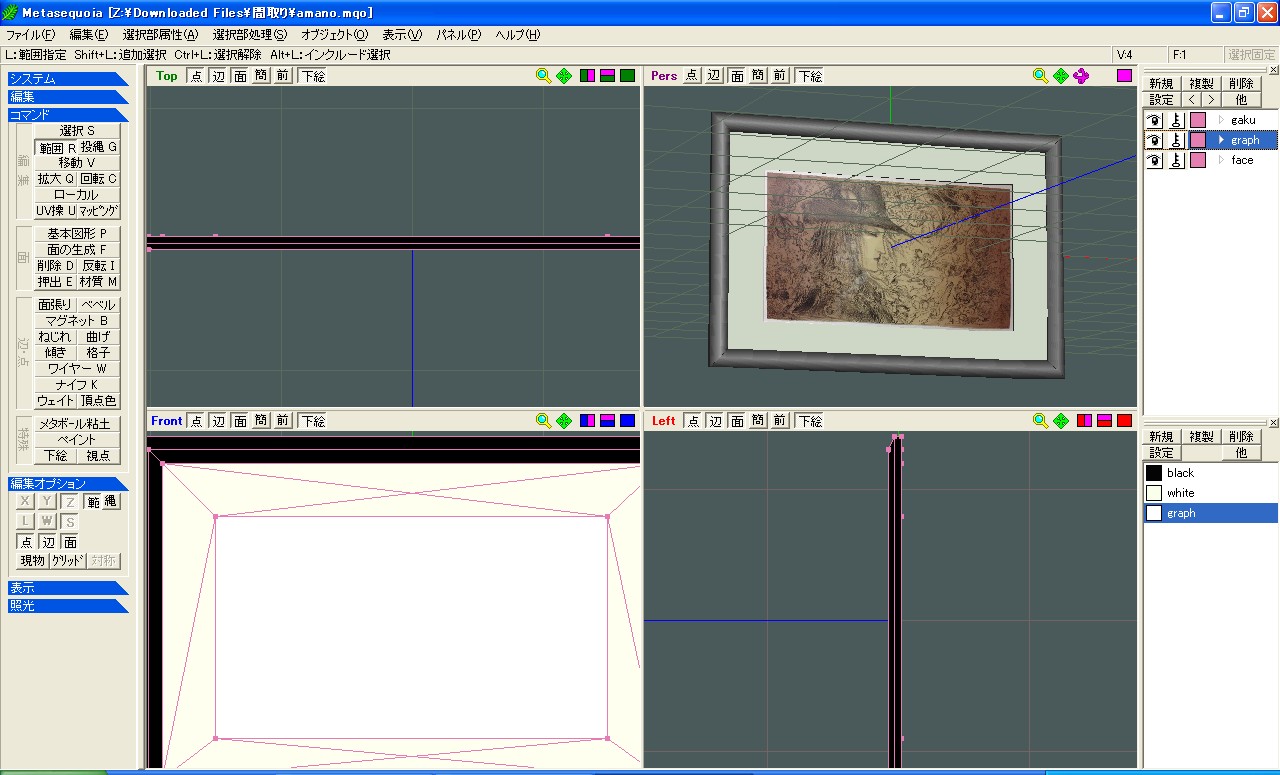Toggle 下絵 display in Front viewport header
Image resolution: width=1280 pixels, height=775 pixels.
[x=312, y=421]
